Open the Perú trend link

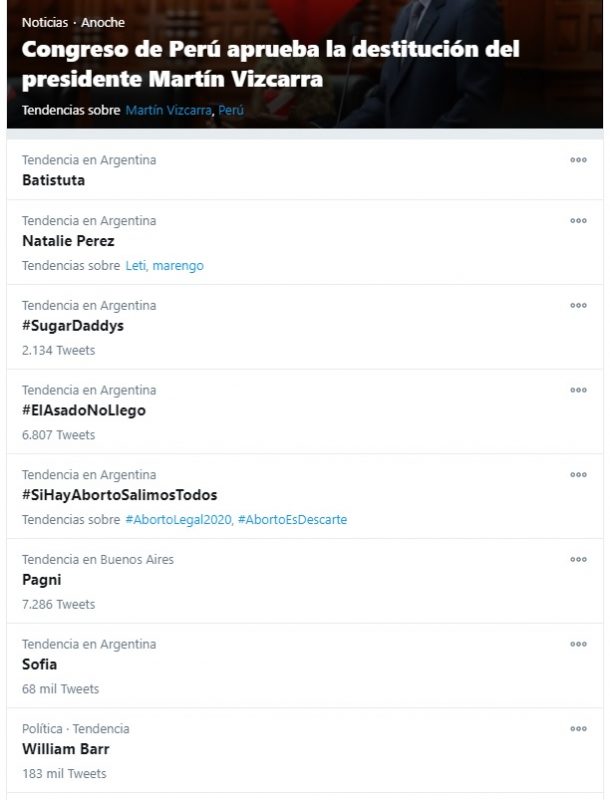[x=231, y=110]
